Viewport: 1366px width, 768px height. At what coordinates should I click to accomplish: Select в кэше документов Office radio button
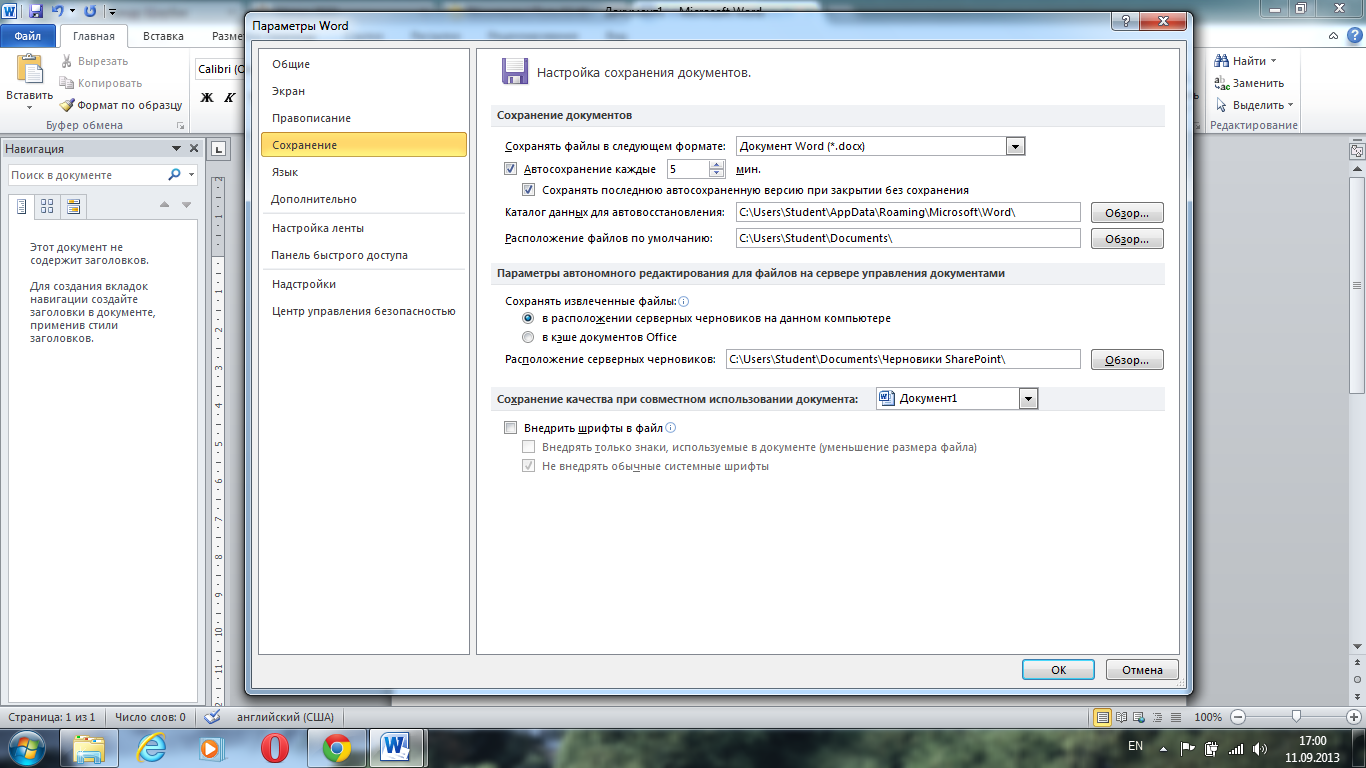click(528, 337)
